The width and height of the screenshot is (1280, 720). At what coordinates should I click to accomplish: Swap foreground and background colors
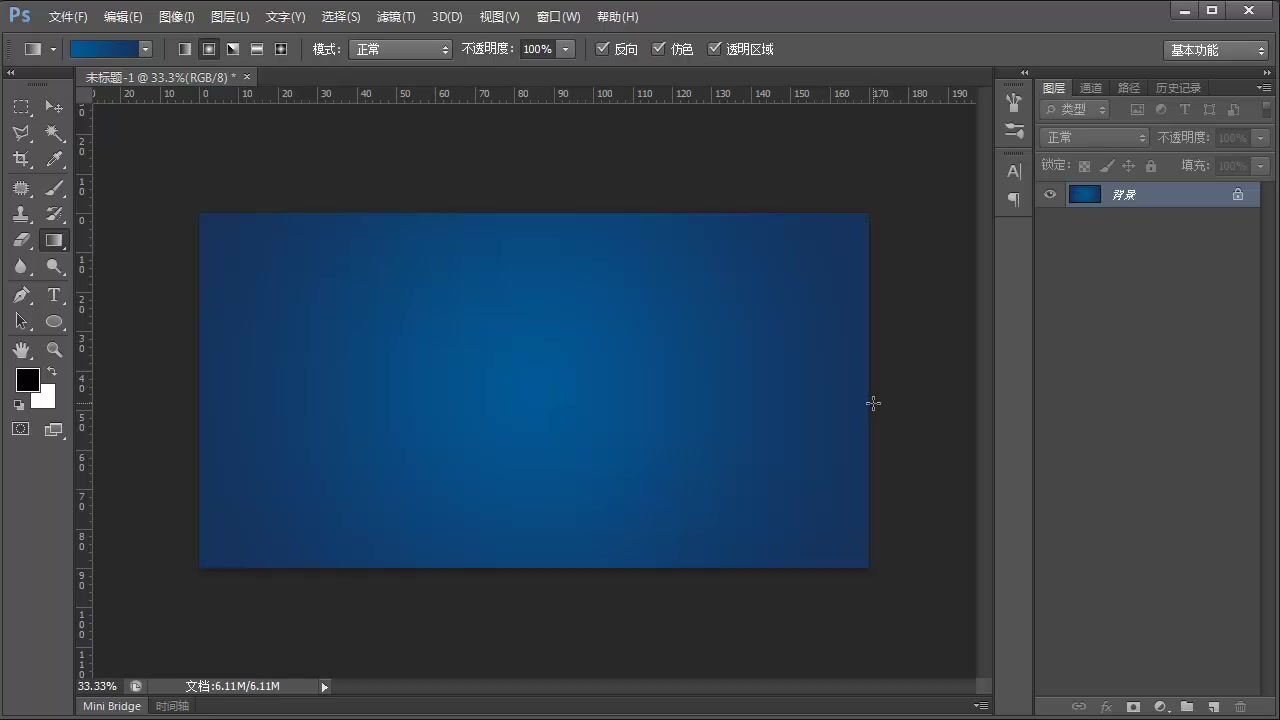52,372
